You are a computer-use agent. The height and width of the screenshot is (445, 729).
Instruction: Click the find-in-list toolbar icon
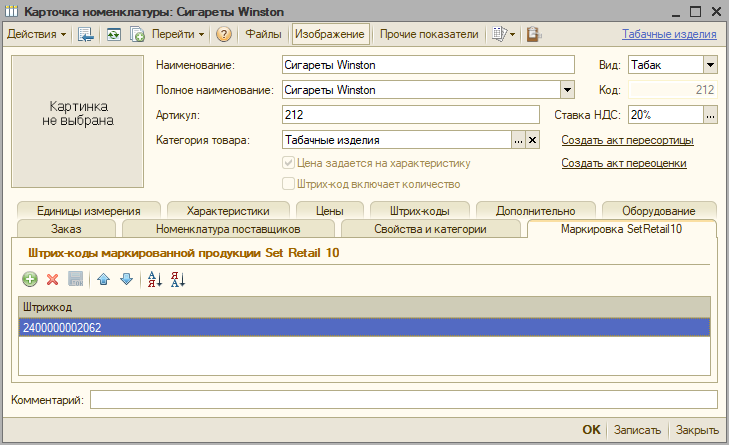point(86,34)
